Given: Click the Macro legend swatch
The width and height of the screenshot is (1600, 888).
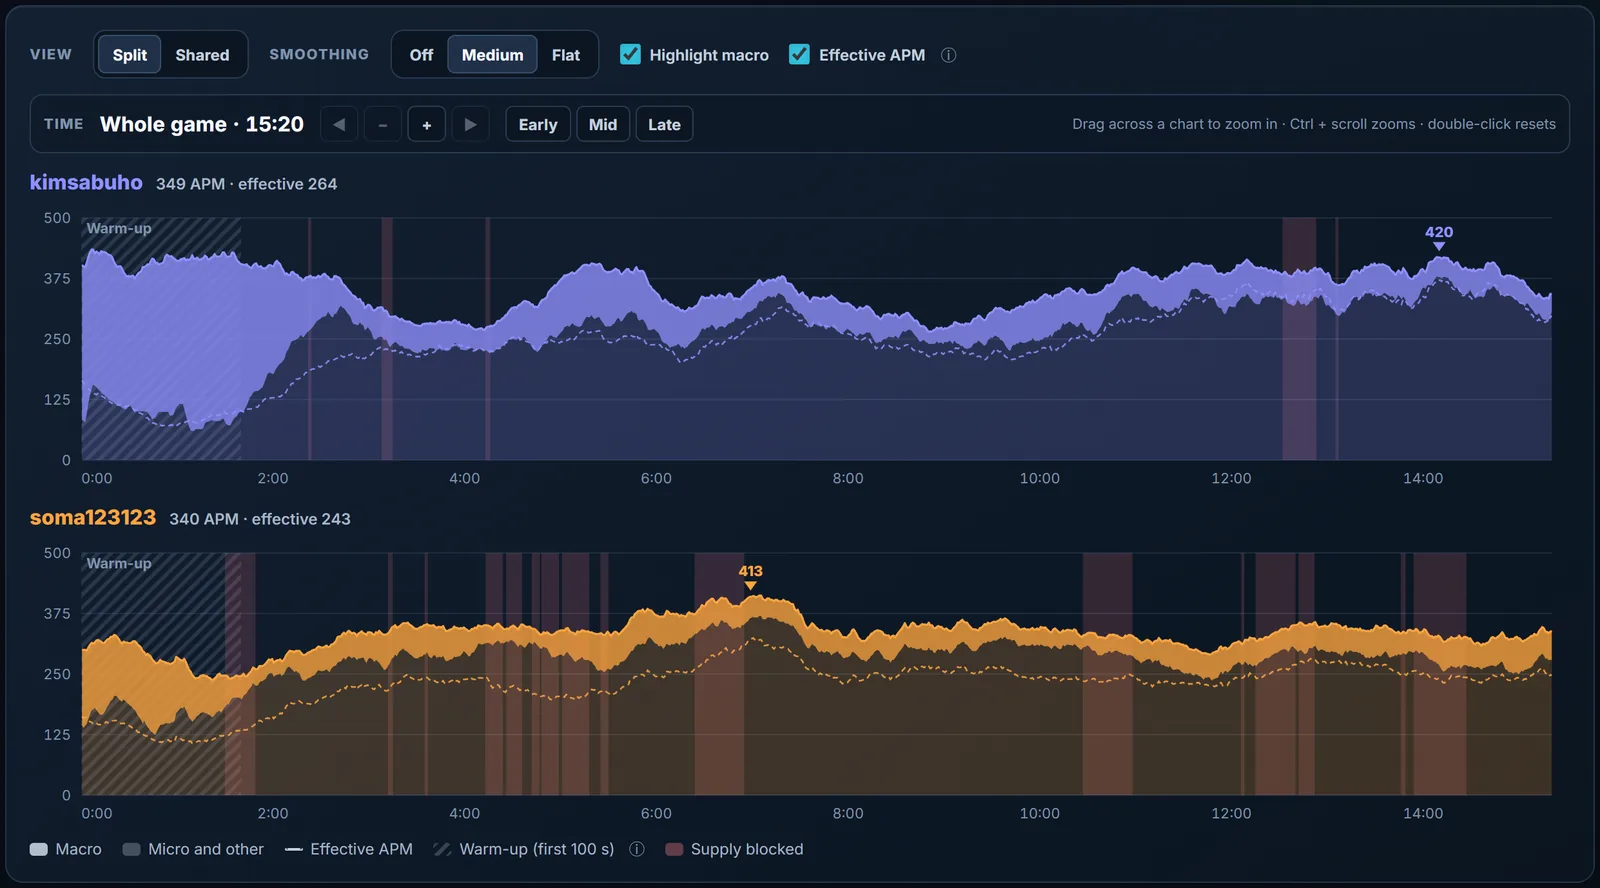Looking at the screenshot, I should tap(39, 849).
